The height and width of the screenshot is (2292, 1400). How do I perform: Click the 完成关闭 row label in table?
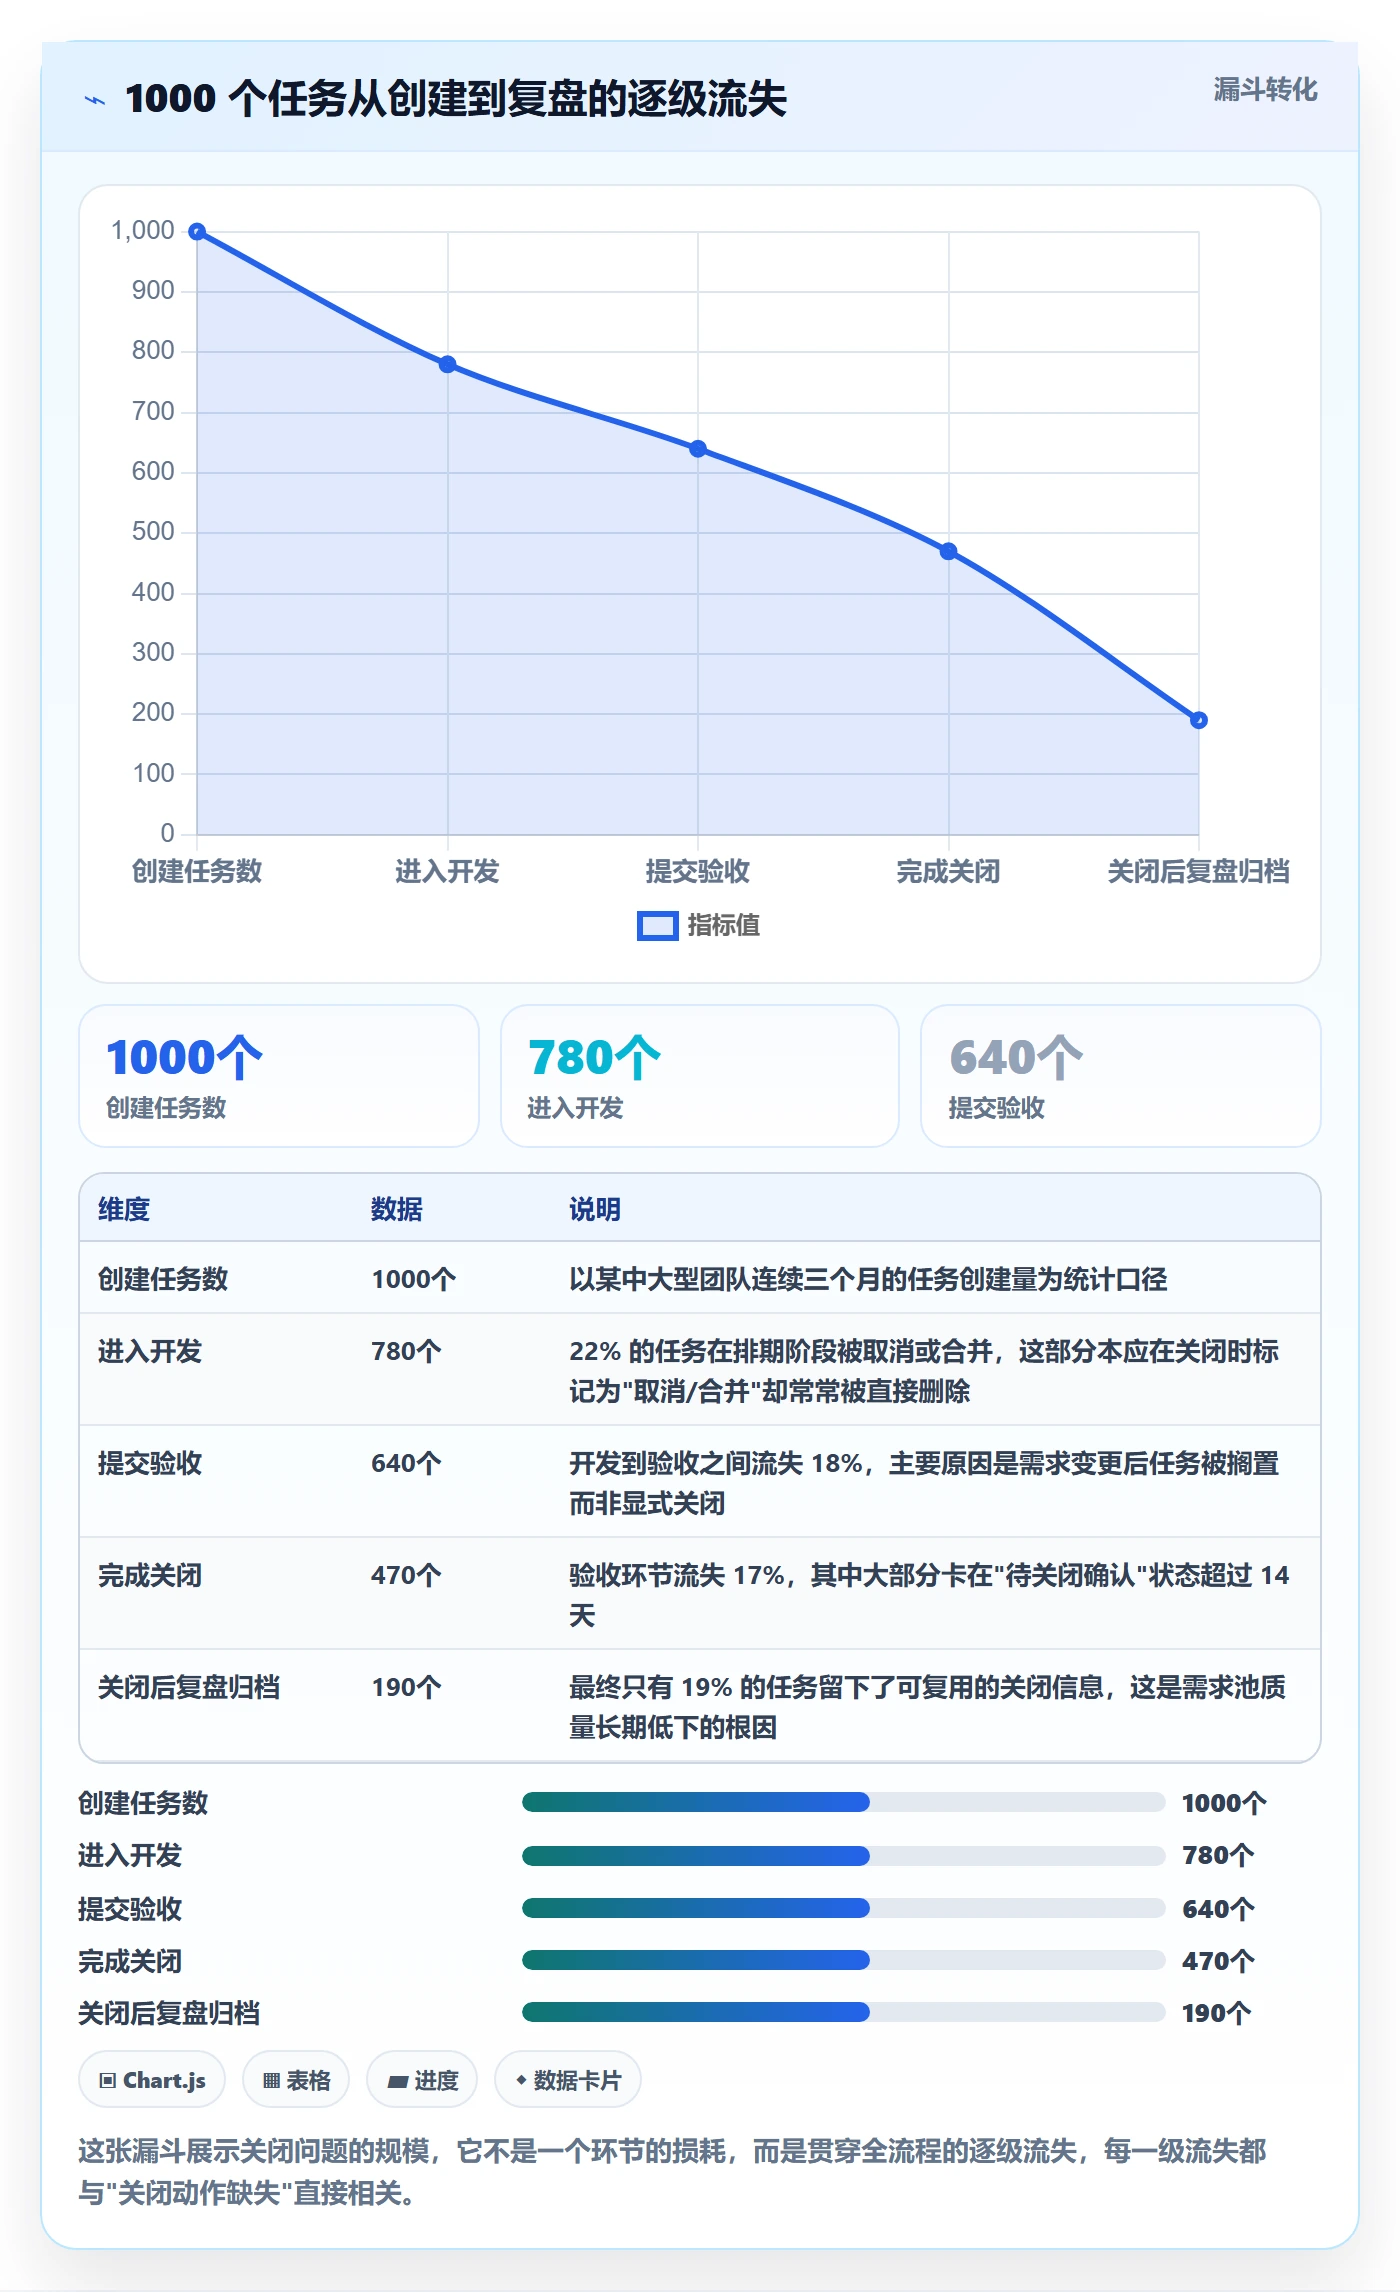tap(150, 1575)
